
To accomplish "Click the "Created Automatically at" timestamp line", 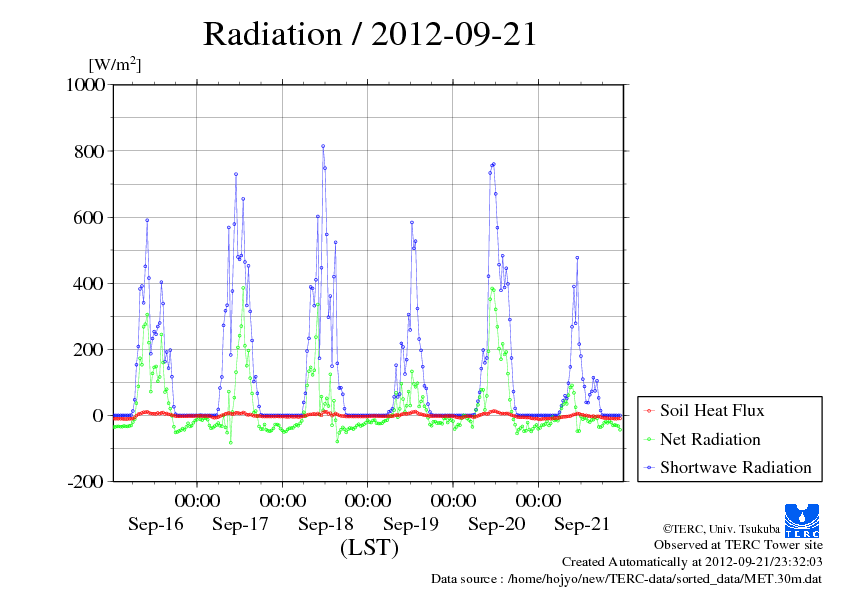I will pos(692,562).
